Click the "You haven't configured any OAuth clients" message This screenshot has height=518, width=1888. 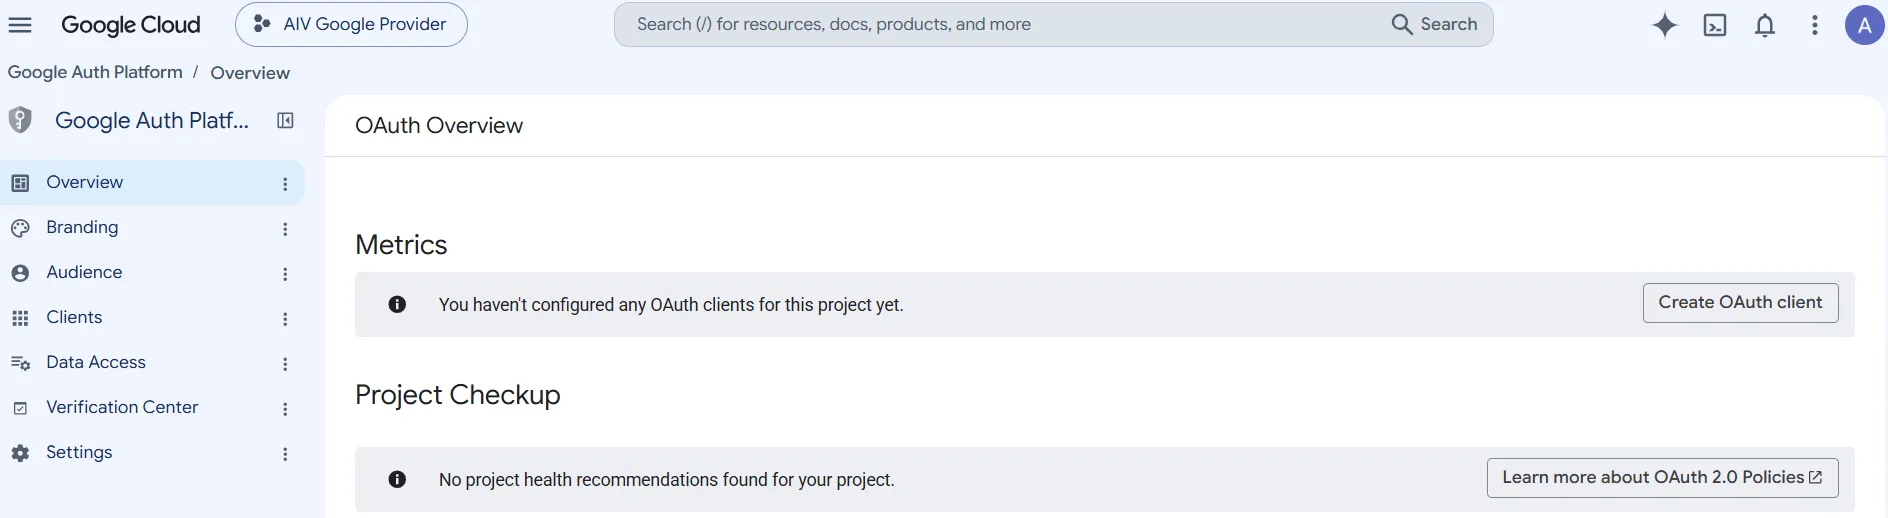pyautogui.click(x=671, y=305)
